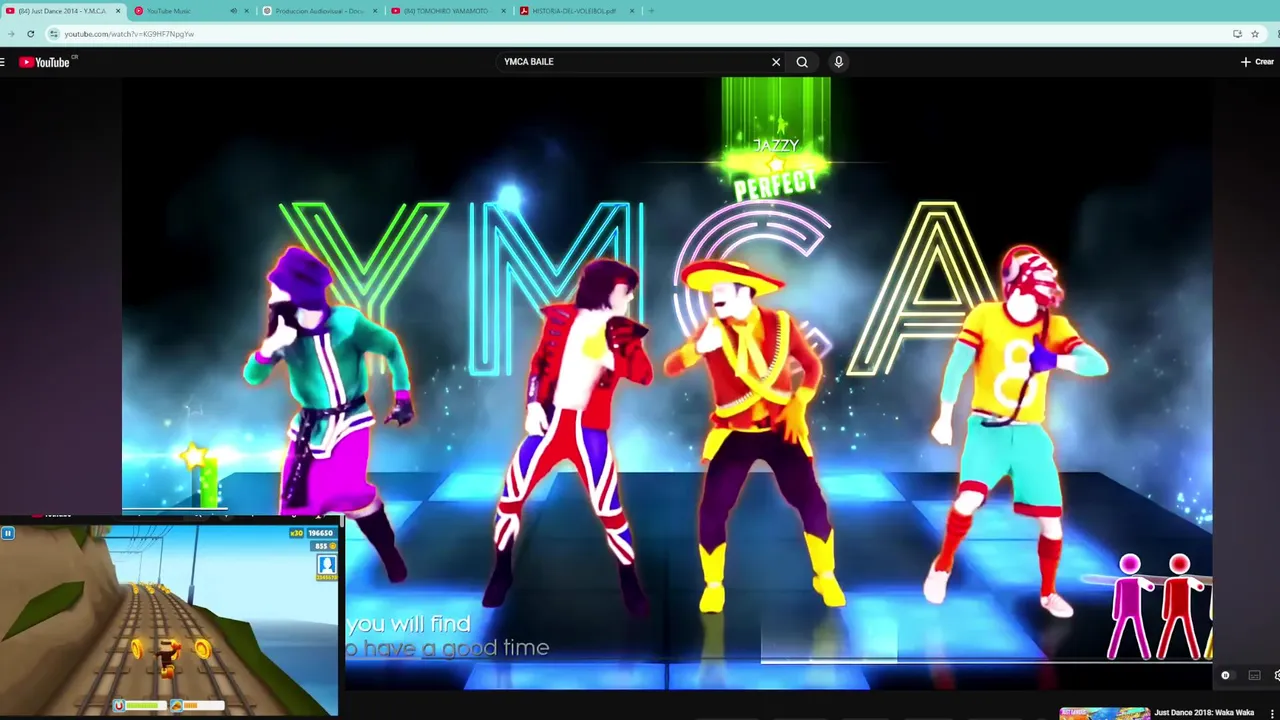
Task: Open video player settings gear
Action: click(x=1277, y=675)
